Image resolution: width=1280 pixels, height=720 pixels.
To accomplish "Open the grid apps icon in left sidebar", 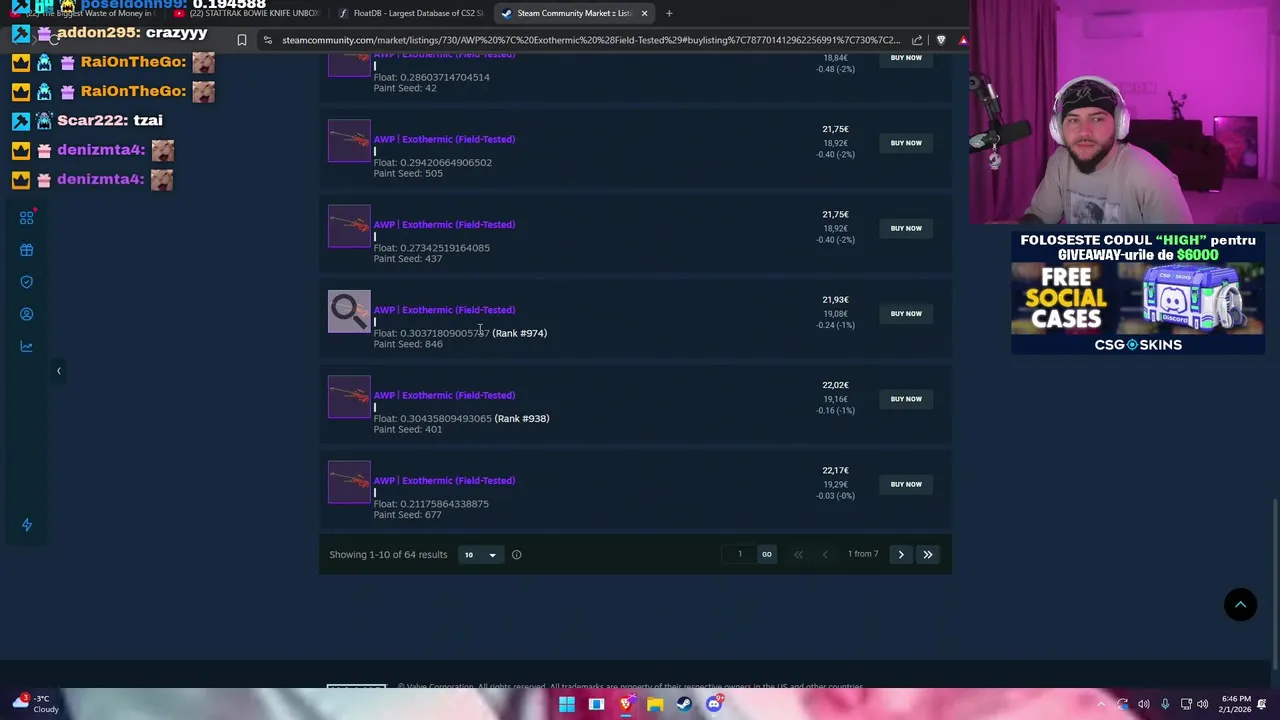I will 27,217.
